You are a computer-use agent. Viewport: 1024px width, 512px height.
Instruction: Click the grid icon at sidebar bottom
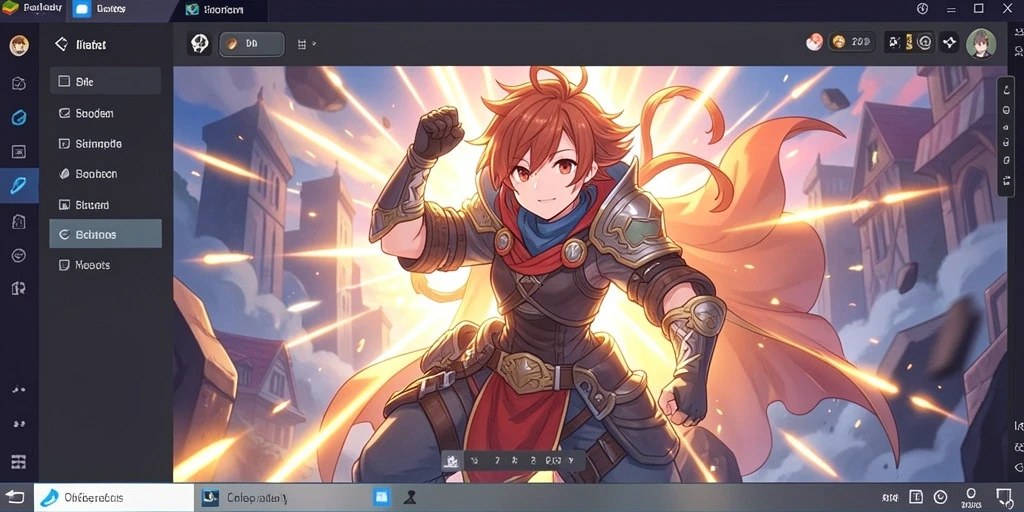18,462
